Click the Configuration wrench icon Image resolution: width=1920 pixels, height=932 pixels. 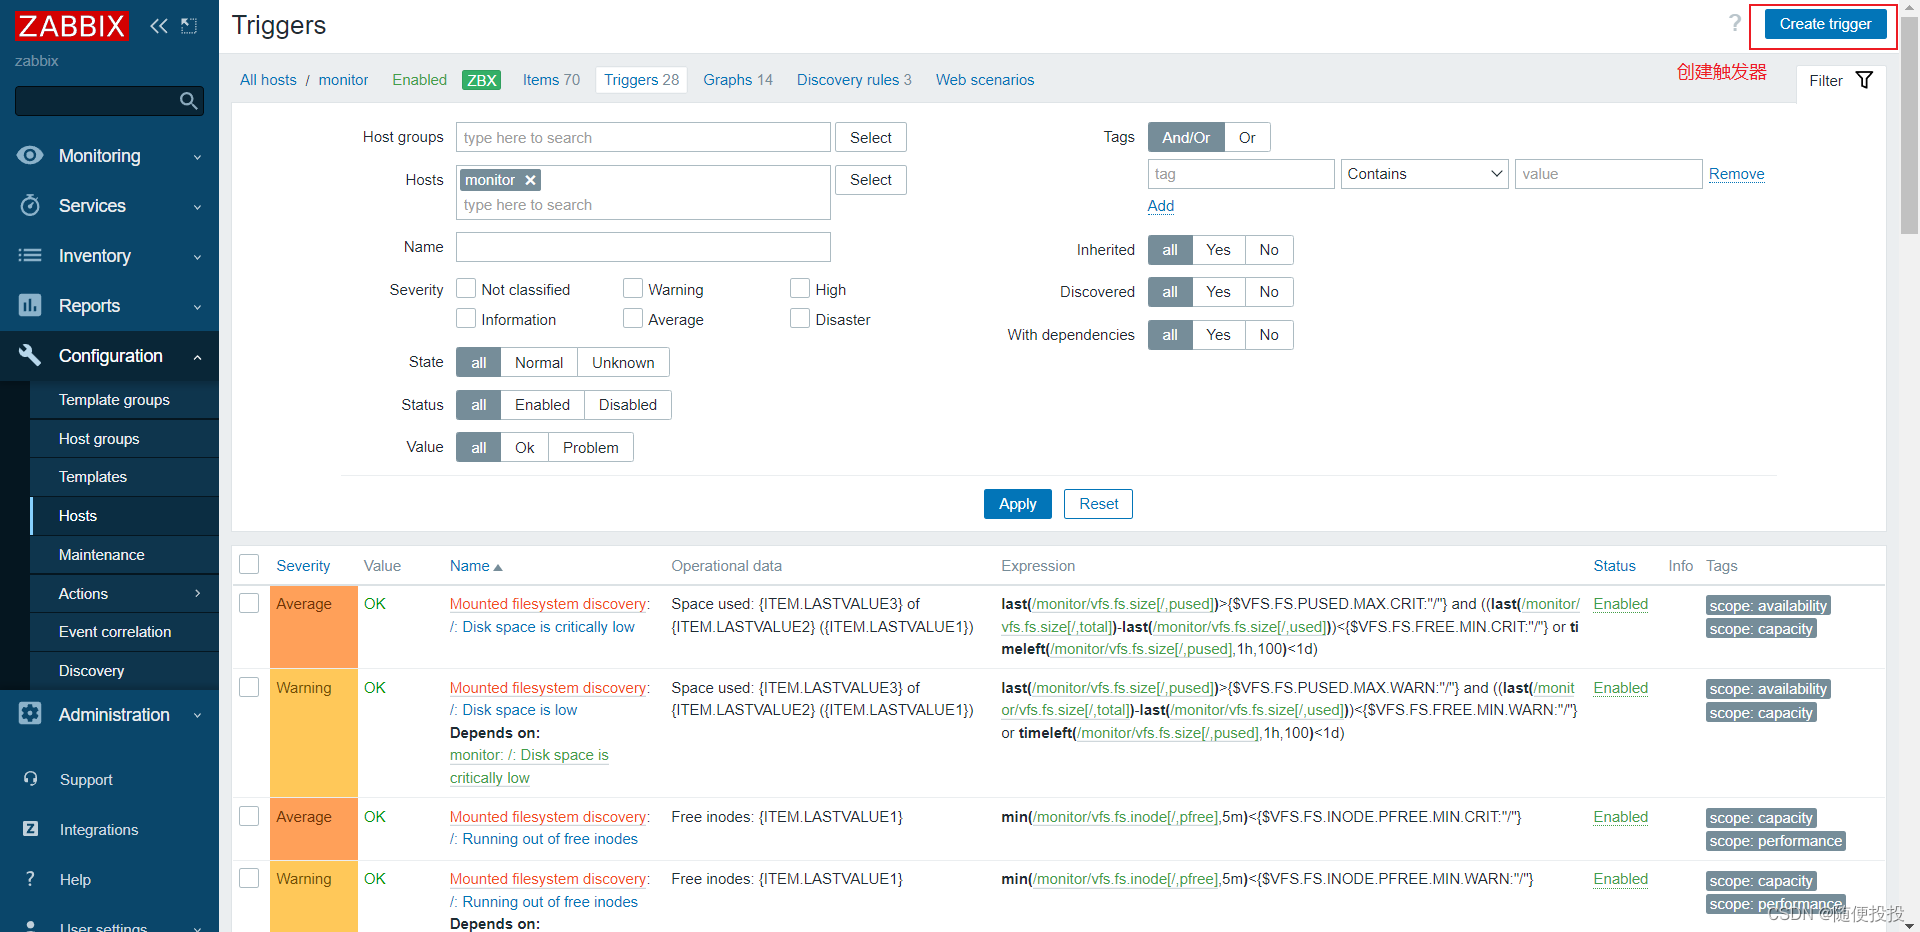click(x=30, y=355)
